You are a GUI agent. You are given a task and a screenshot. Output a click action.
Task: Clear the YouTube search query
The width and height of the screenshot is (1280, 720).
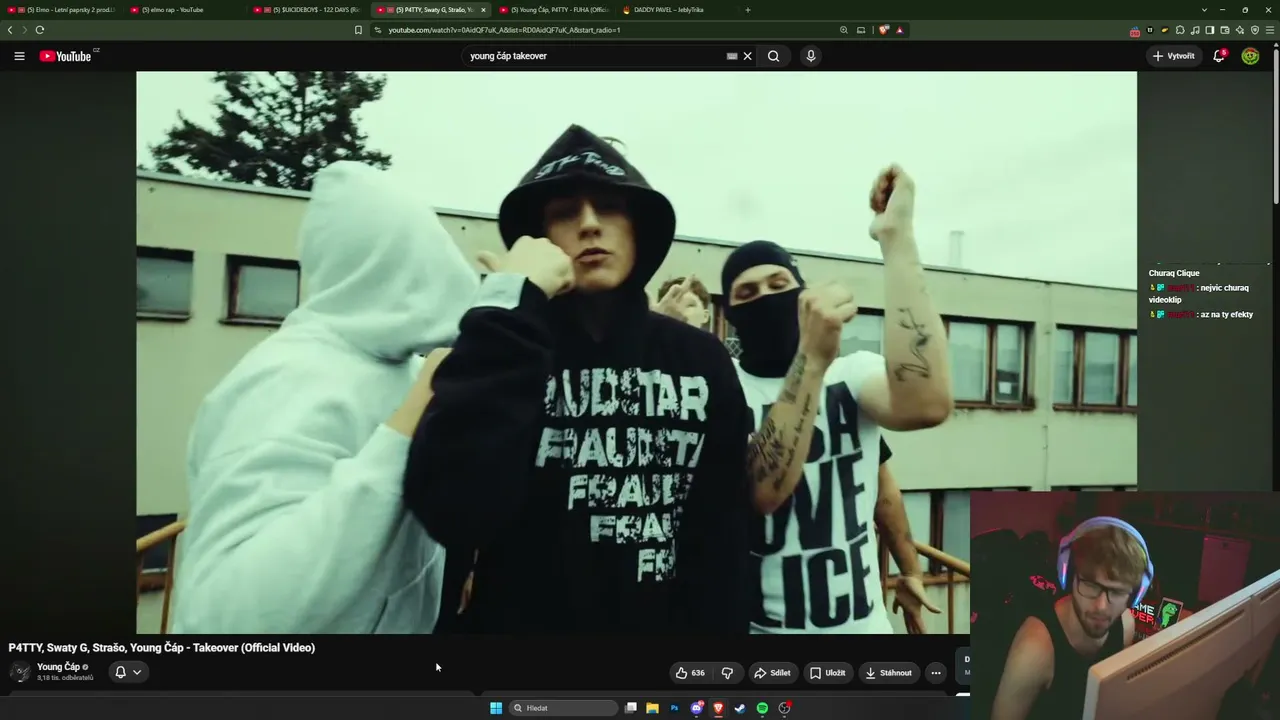pyautogui.click(x=747, y=56)
